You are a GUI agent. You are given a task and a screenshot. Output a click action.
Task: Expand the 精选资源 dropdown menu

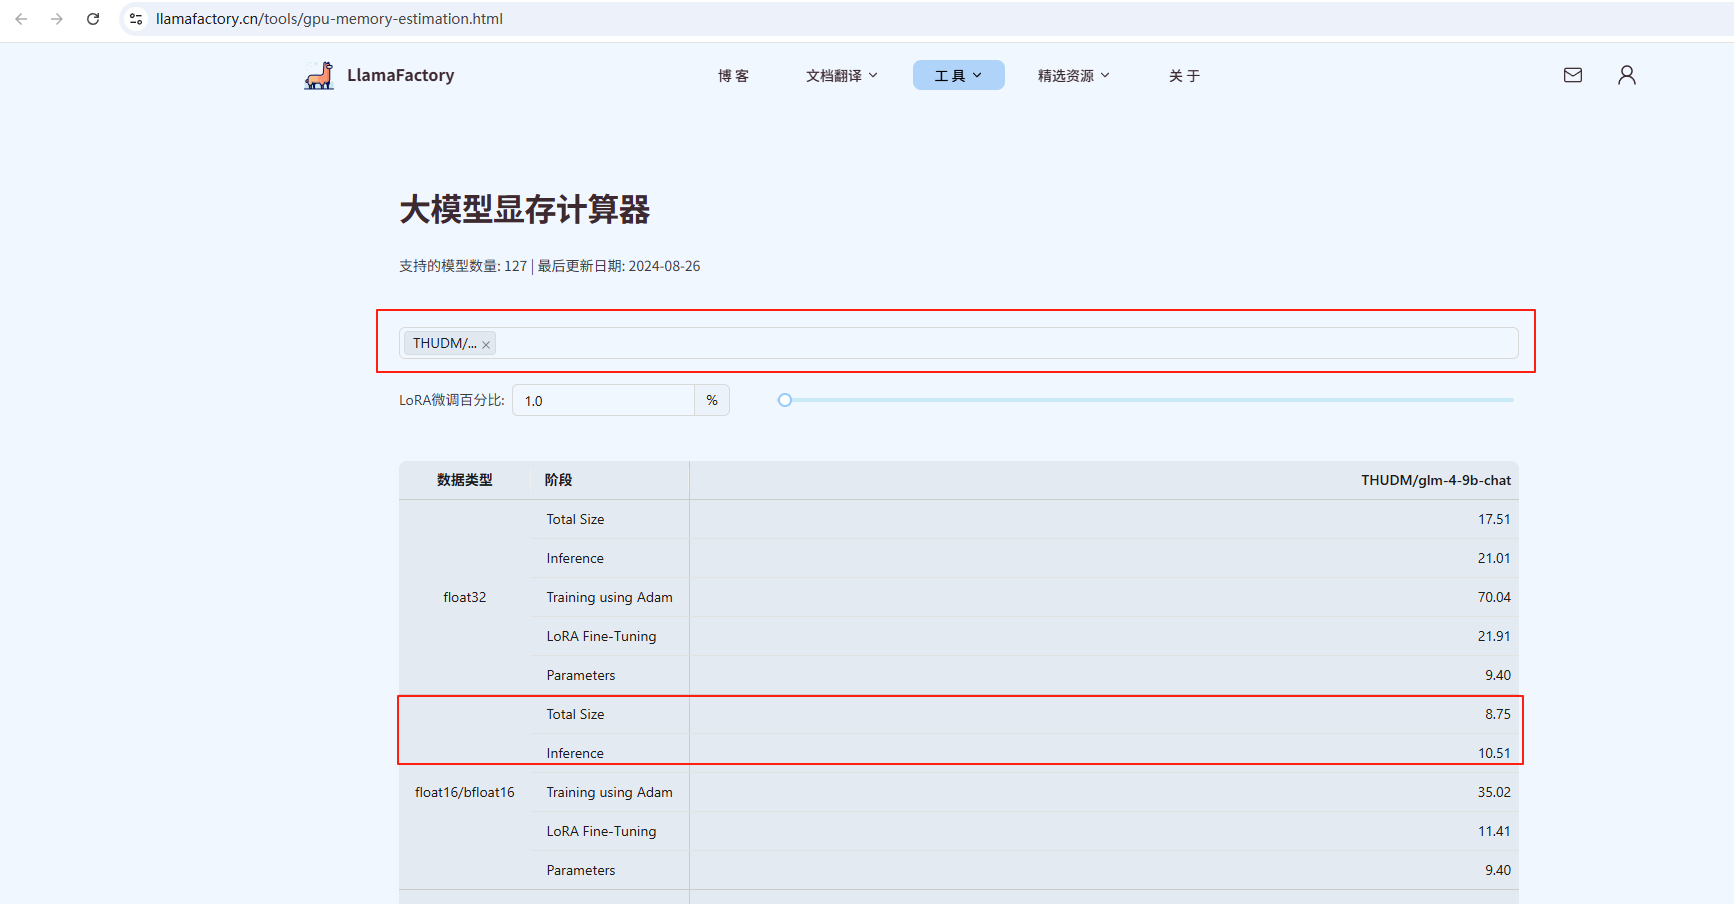1073,76
